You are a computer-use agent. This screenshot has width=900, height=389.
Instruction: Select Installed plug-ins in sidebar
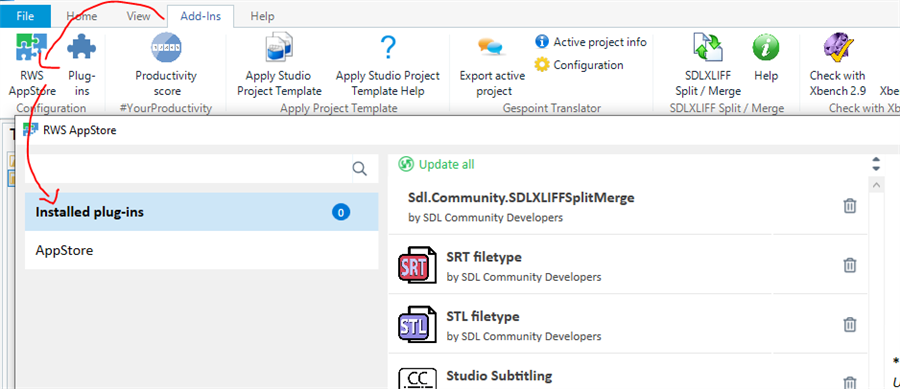coord(201,212)
